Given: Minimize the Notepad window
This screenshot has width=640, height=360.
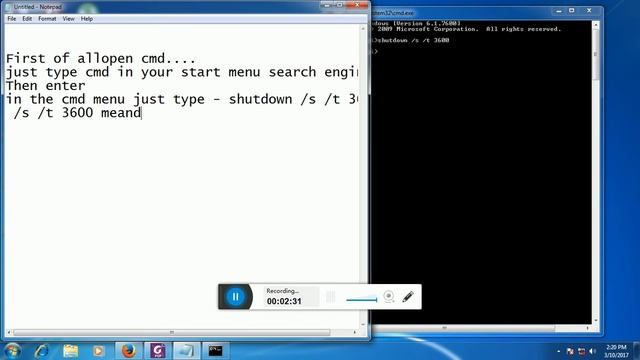Looking at the screenshot, I should pyautogui.click(x=327, y=5).
